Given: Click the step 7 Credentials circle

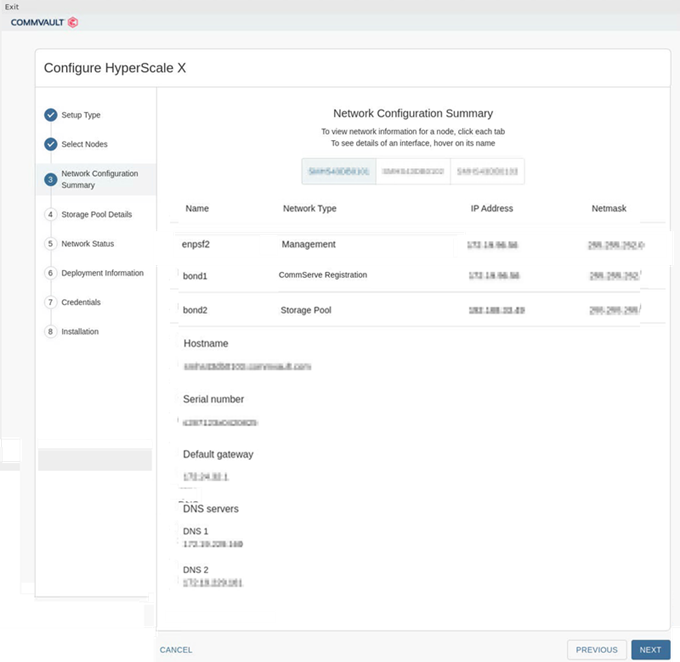Looking at the screenshot, I should point(50,302).
